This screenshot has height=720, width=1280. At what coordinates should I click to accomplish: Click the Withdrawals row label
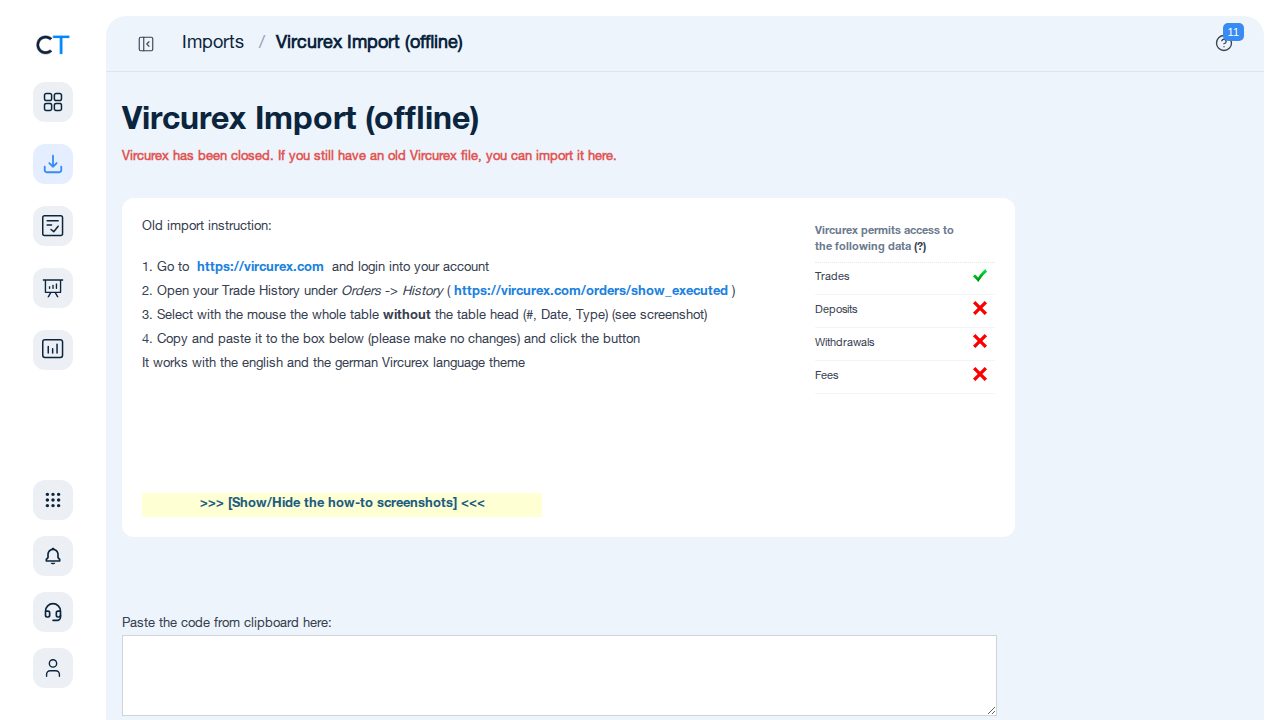coord(845,342)
